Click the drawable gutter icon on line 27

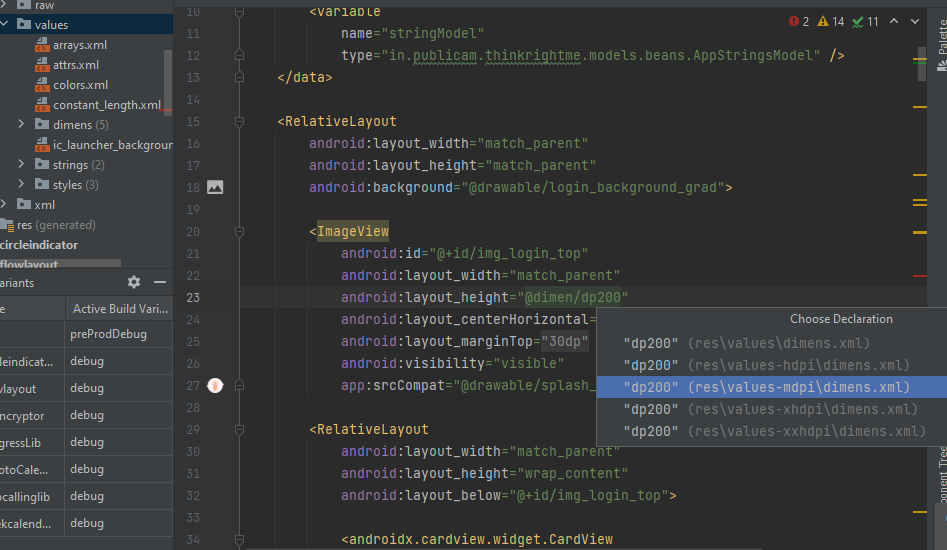point(215,385)
